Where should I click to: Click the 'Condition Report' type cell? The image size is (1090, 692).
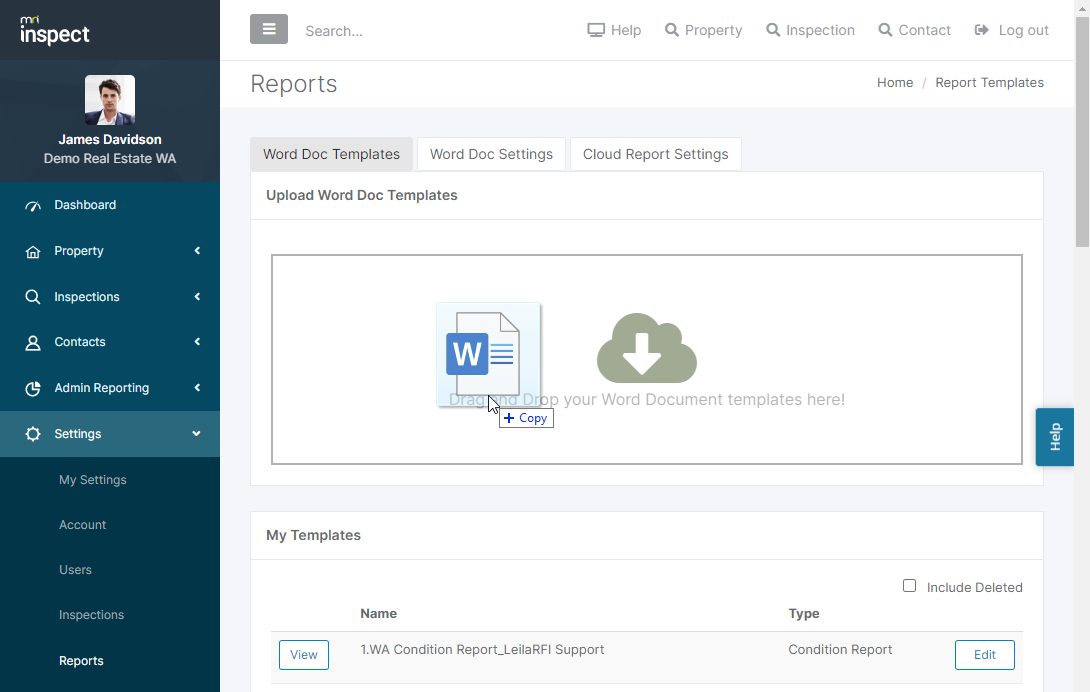[x=840, y=650]
